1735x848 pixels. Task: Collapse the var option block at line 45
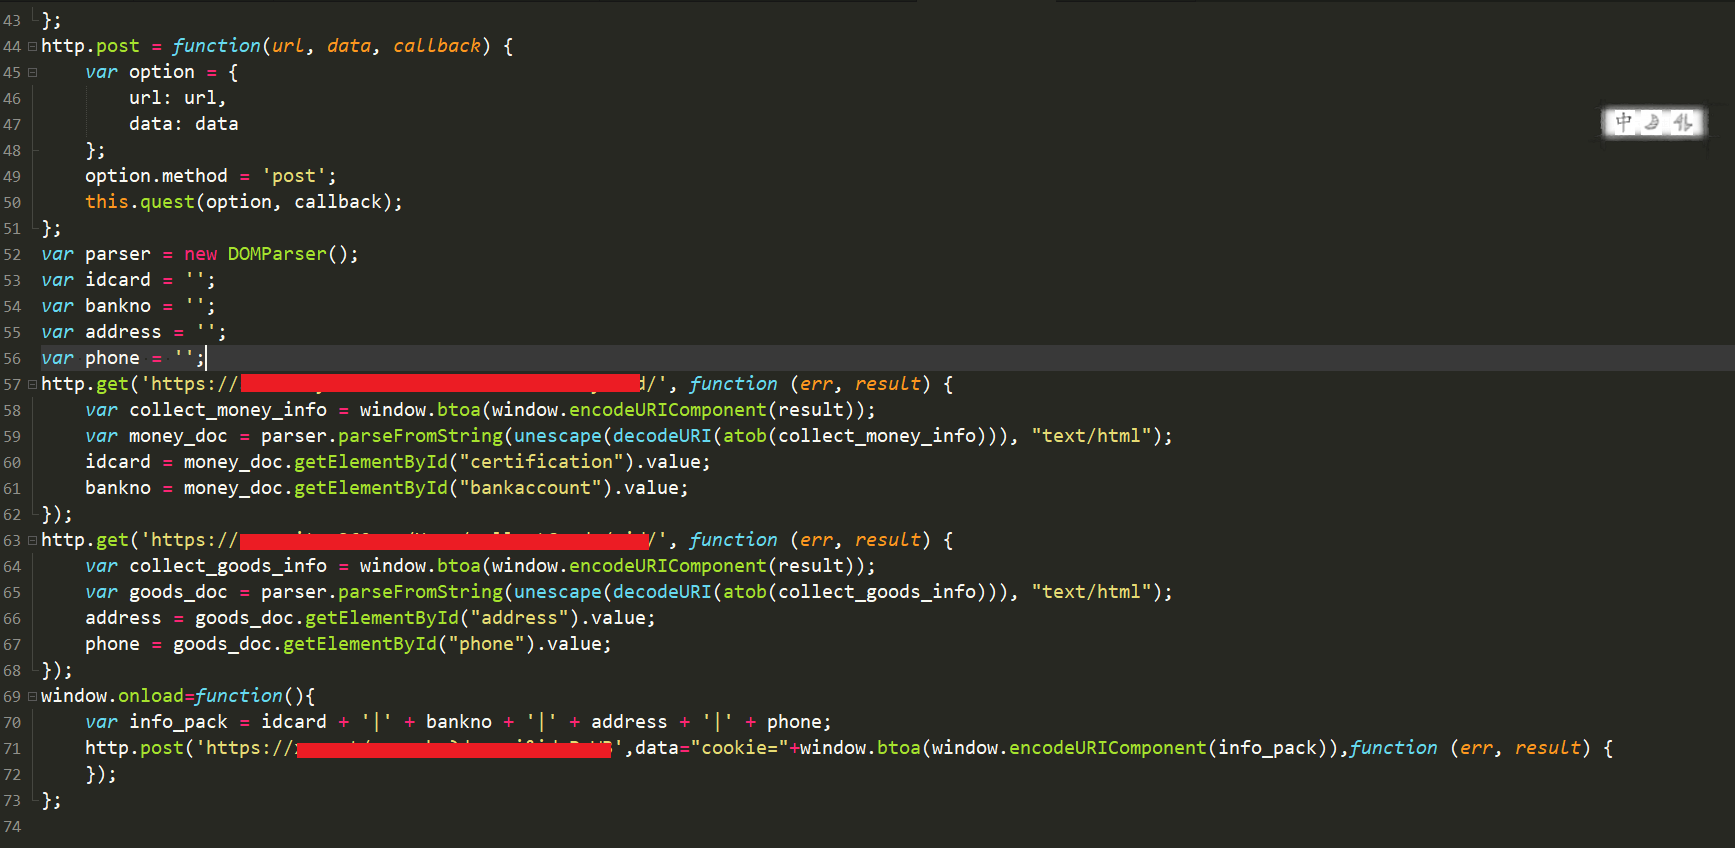pos(32,72)
